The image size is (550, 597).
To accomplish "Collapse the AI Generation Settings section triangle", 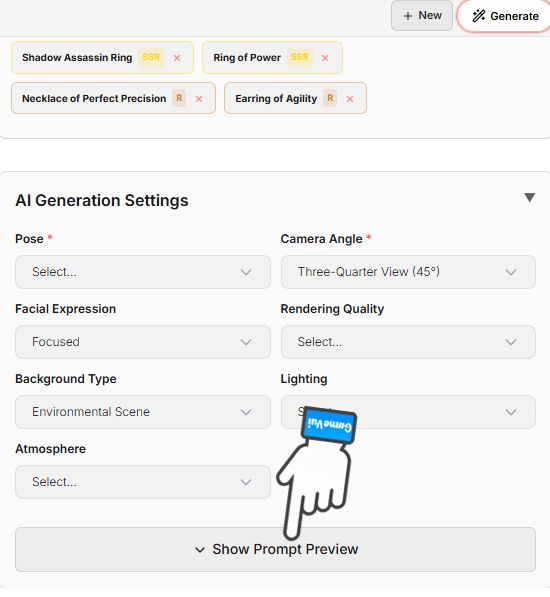I will 529,197.
